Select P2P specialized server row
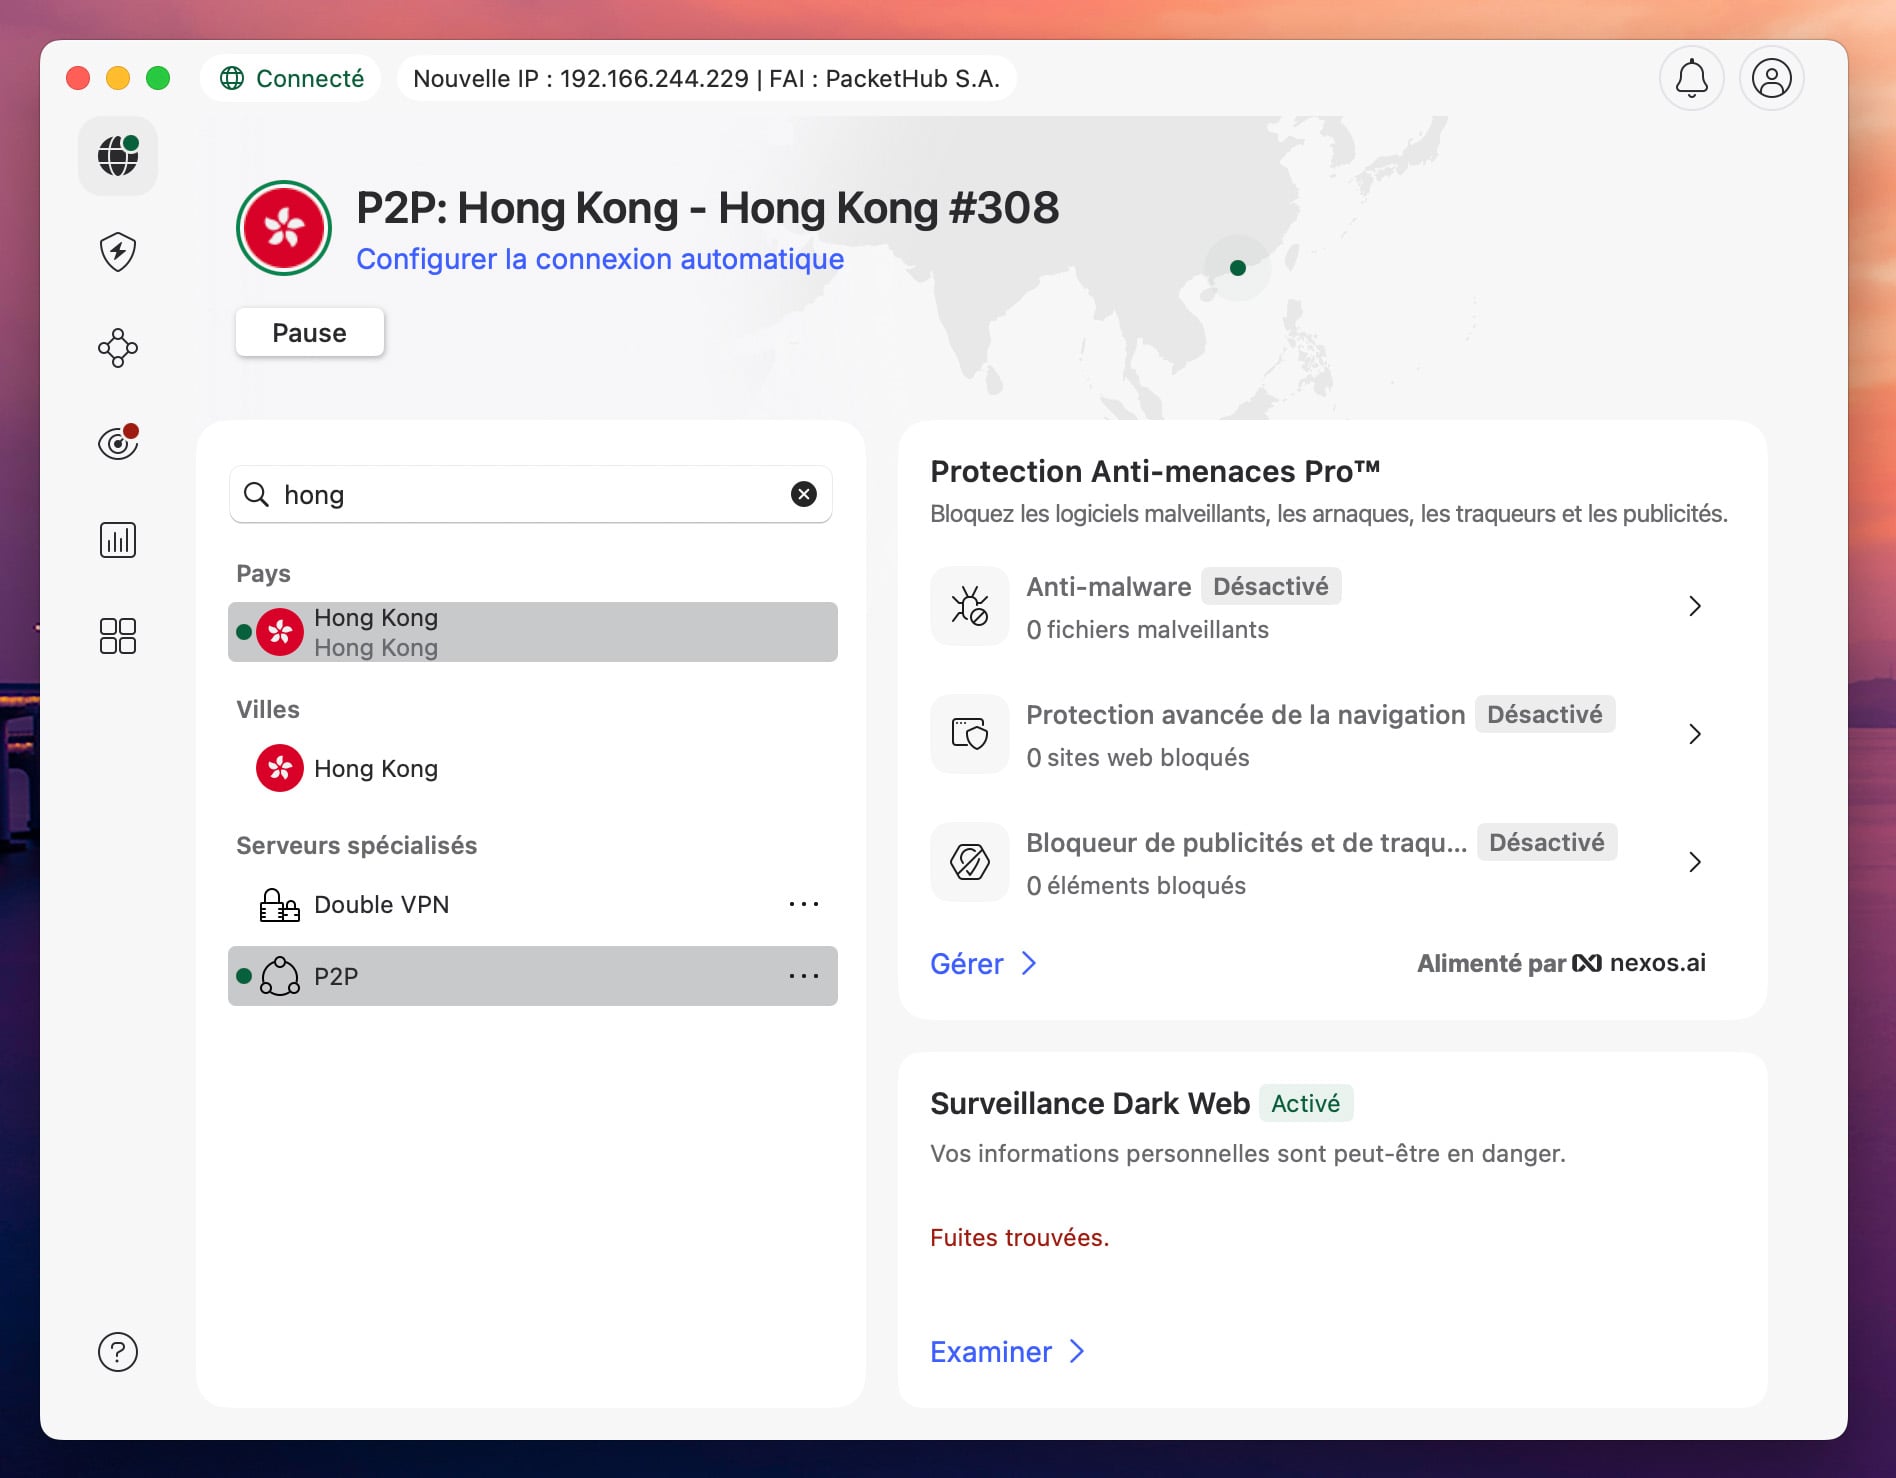This screenshot has width=1896, height=1478. [533, 976]
